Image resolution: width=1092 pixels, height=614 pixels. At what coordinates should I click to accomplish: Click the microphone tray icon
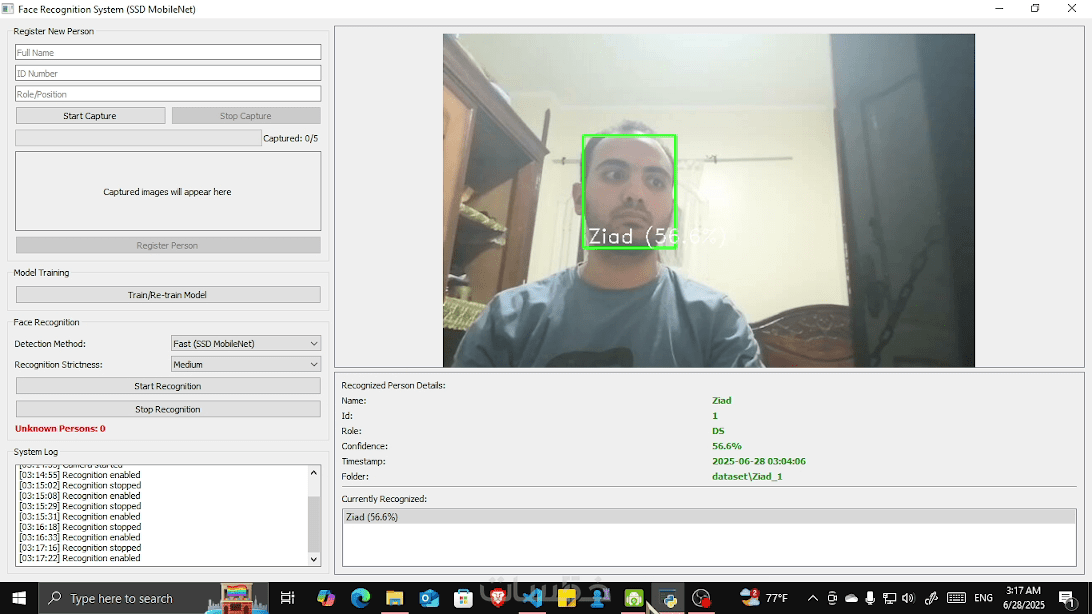[870, 598]
